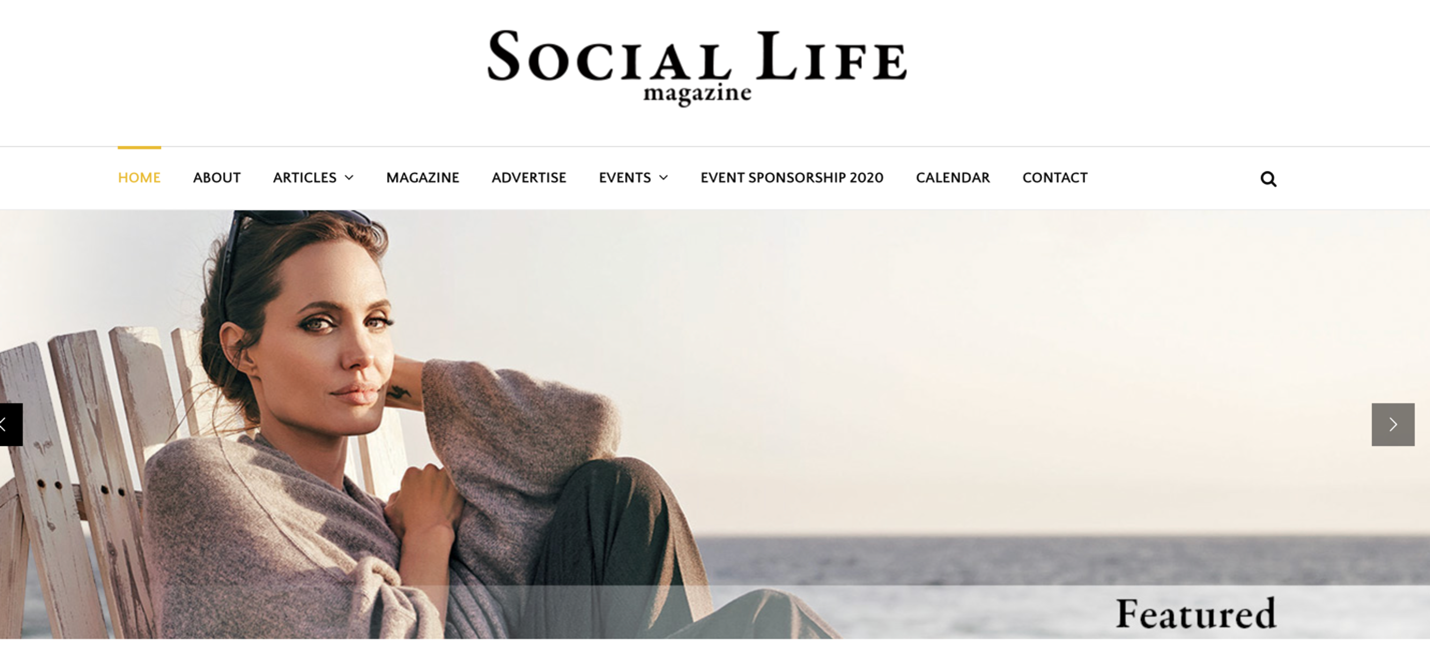Open Event Sponsorship 2020 link
The width and height of the screenshot is (1430, 650).
pos(792,178)
